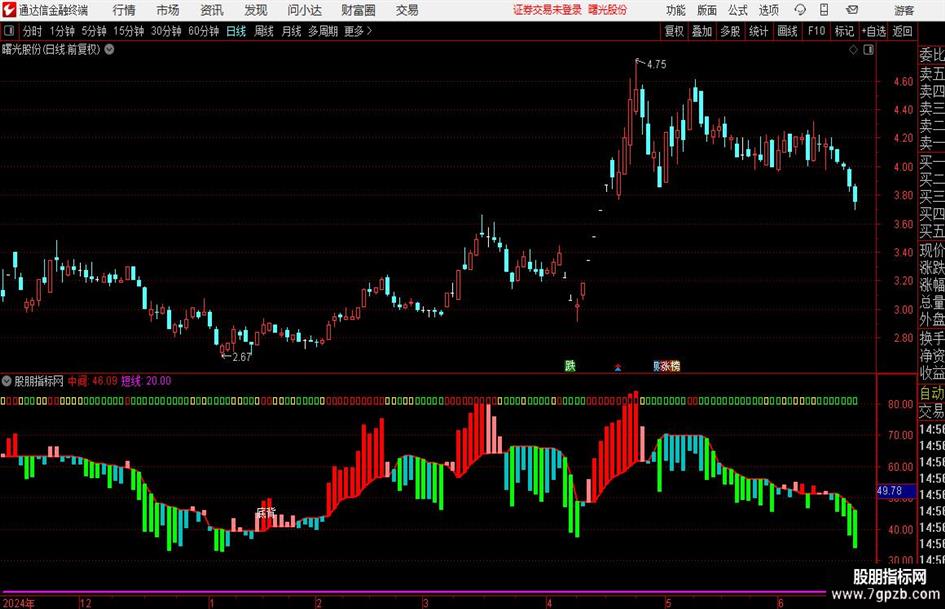Click the diamond icon above the chart
The height and width of the screenshot is (609, 945).
[853, 50]
